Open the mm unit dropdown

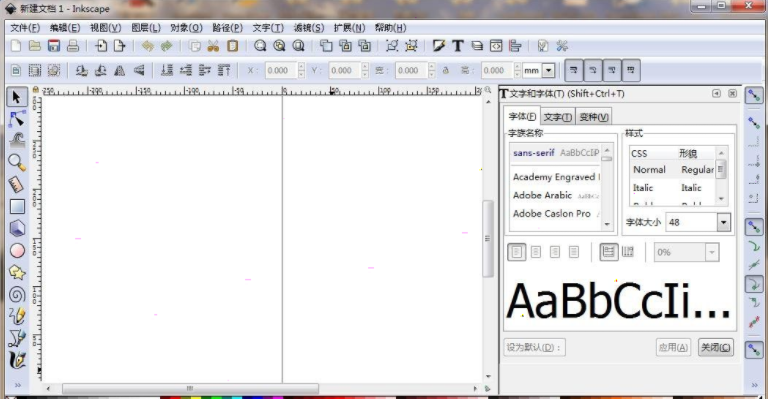pos(549,70)
